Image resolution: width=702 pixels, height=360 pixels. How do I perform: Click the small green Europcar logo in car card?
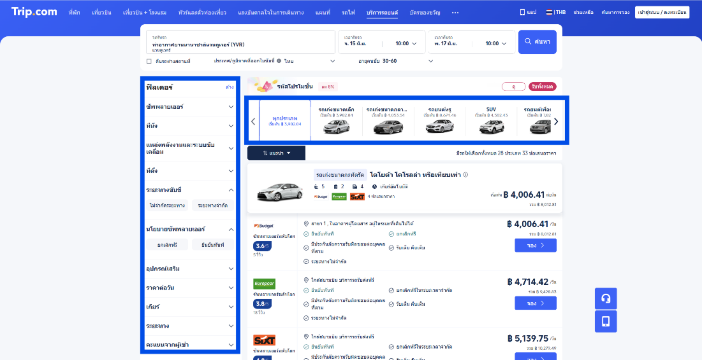[x=339, y=197]
